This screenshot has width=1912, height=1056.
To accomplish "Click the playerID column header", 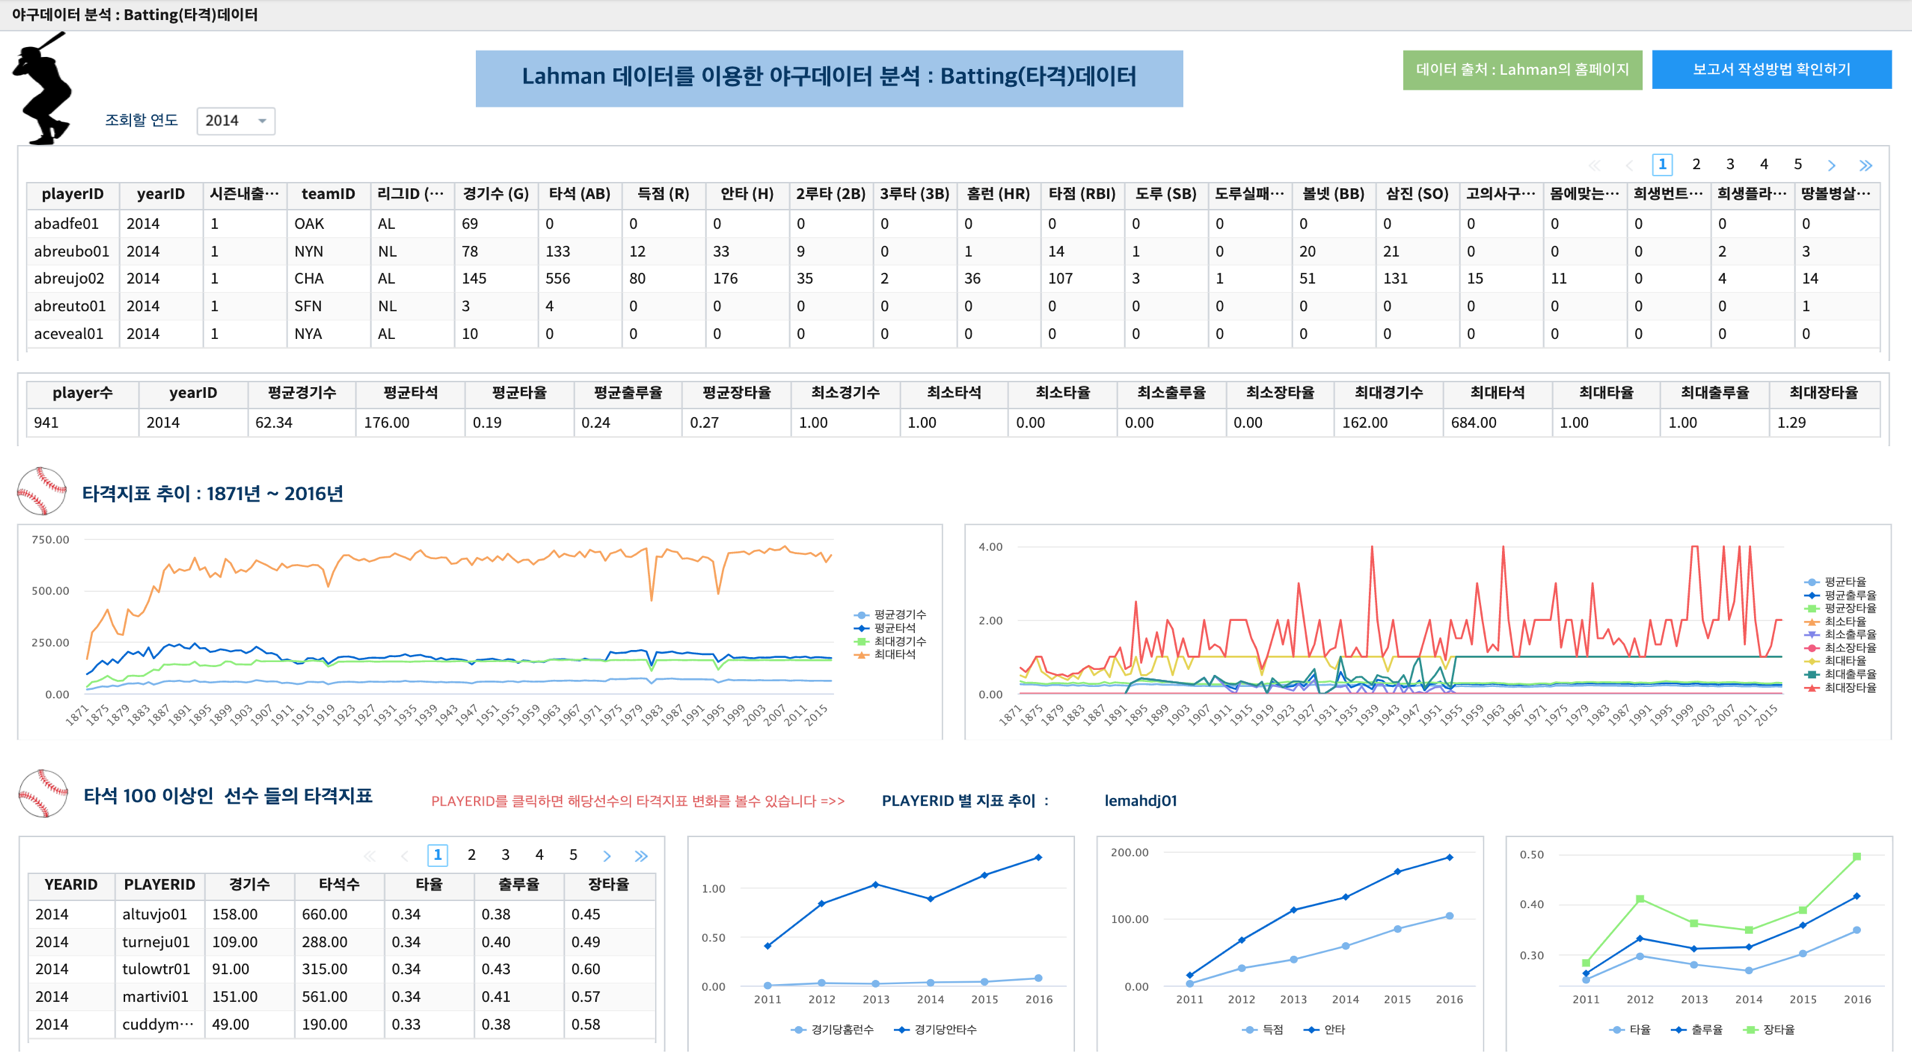I will [73, 194].
